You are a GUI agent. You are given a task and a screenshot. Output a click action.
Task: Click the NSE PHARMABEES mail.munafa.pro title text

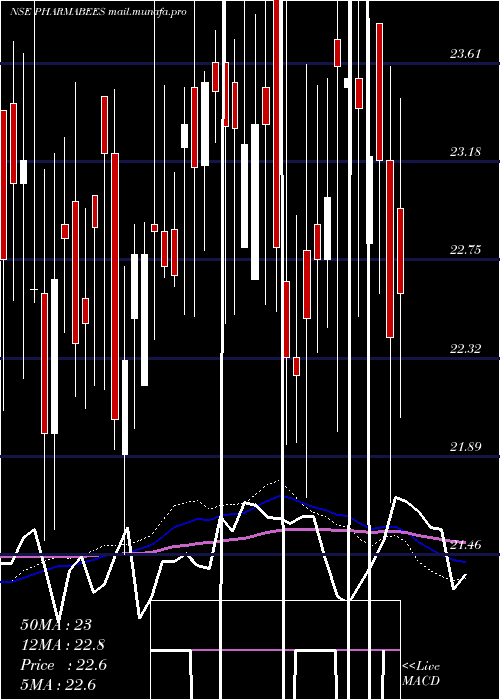pyautogui.click(x=98, y=12)
